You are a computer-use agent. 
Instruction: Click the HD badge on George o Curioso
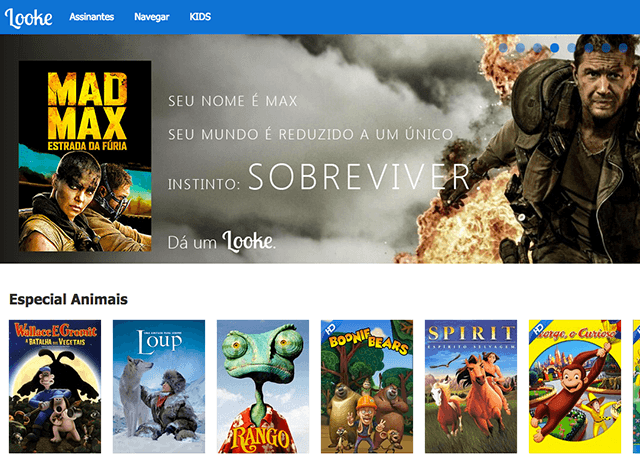point(537,328)
